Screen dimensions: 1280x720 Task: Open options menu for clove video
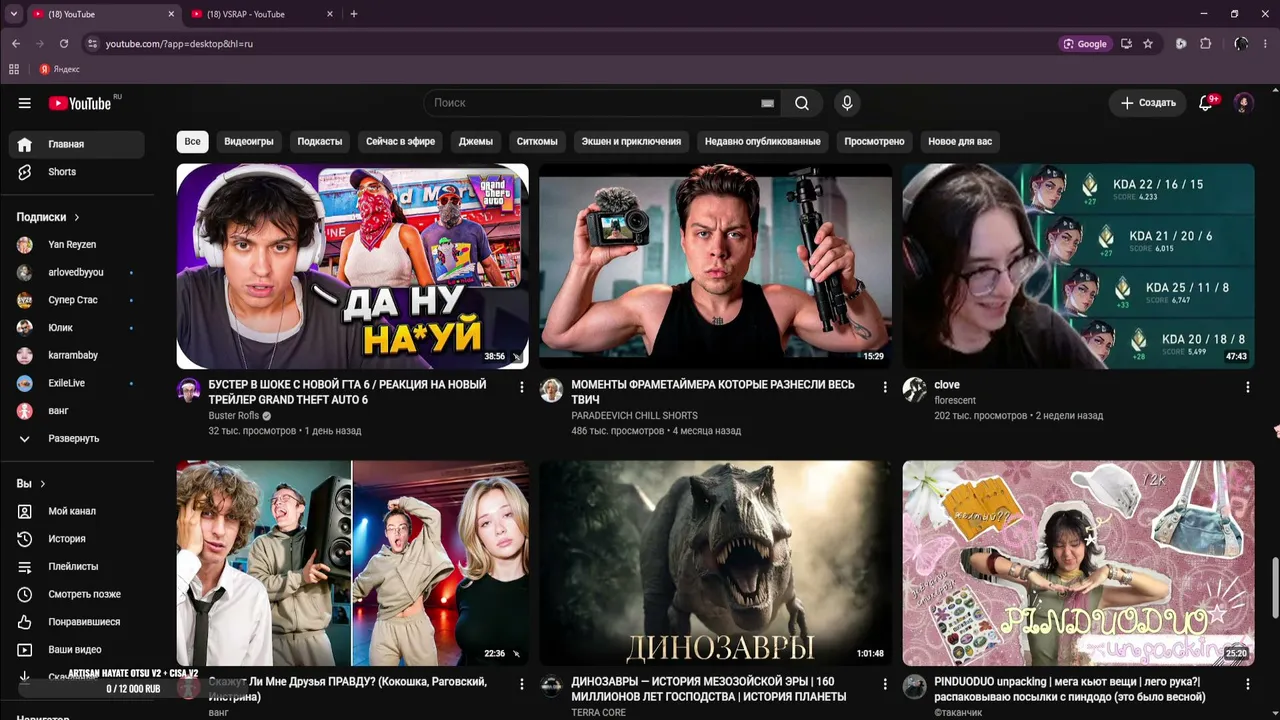(x=1247, y=387)
